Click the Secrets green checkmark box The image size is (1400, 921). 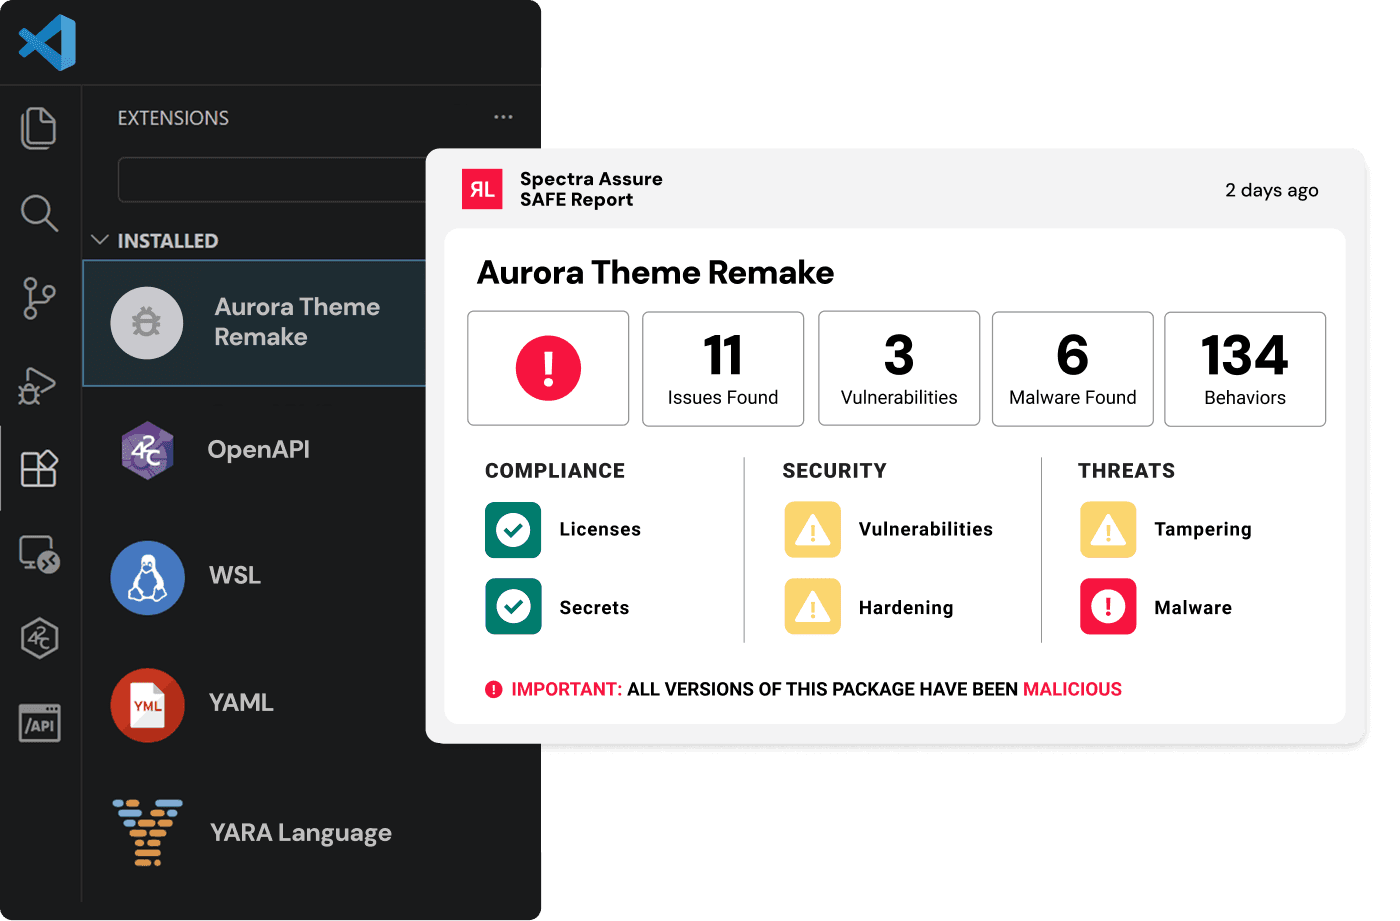point(513,607)
